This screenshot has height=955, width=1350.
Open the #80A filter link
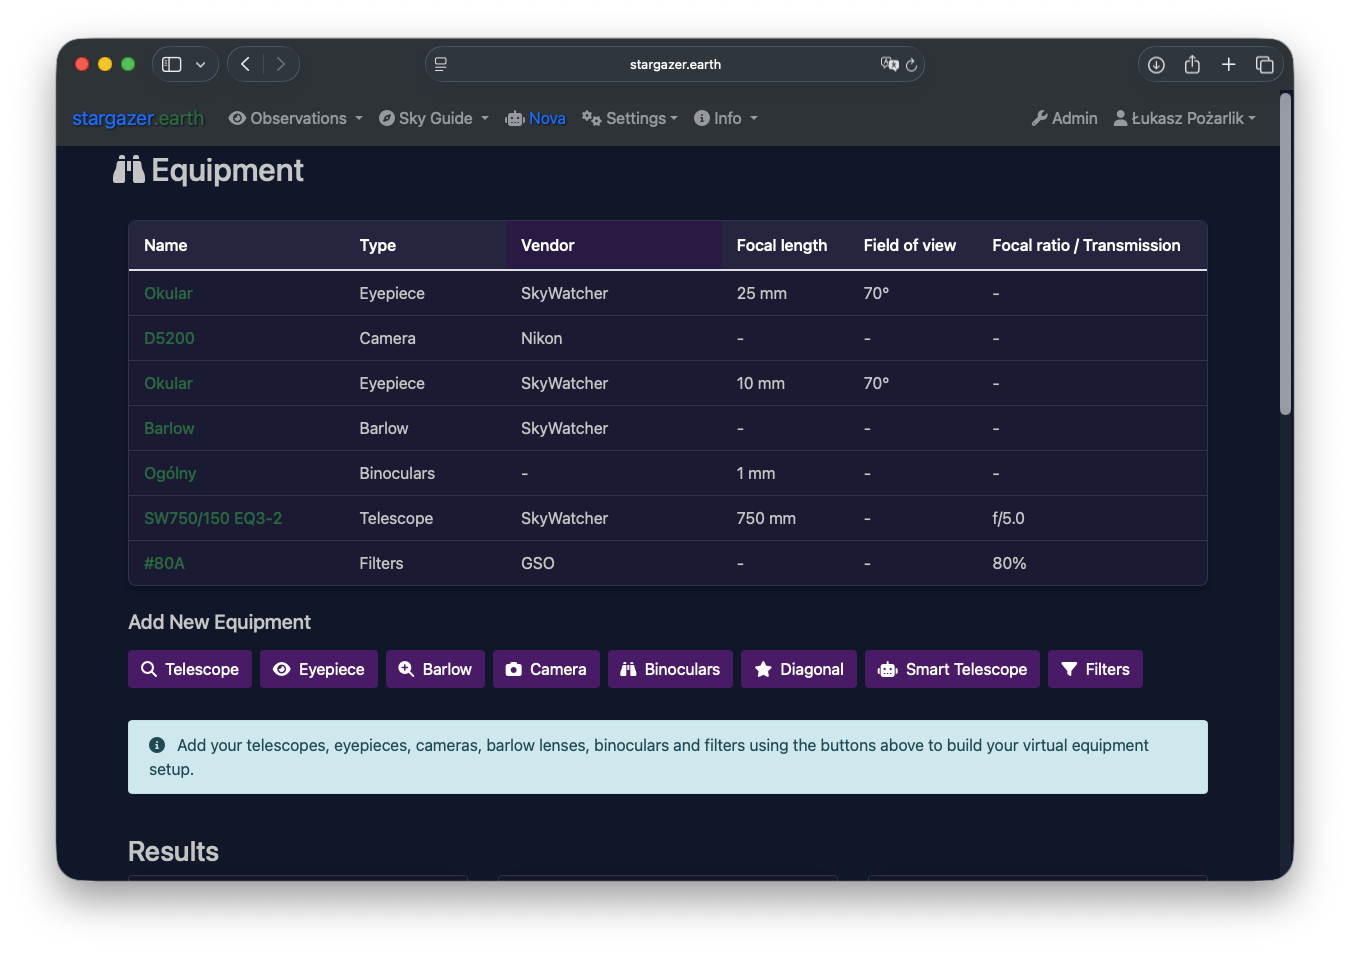pos(164,563)
